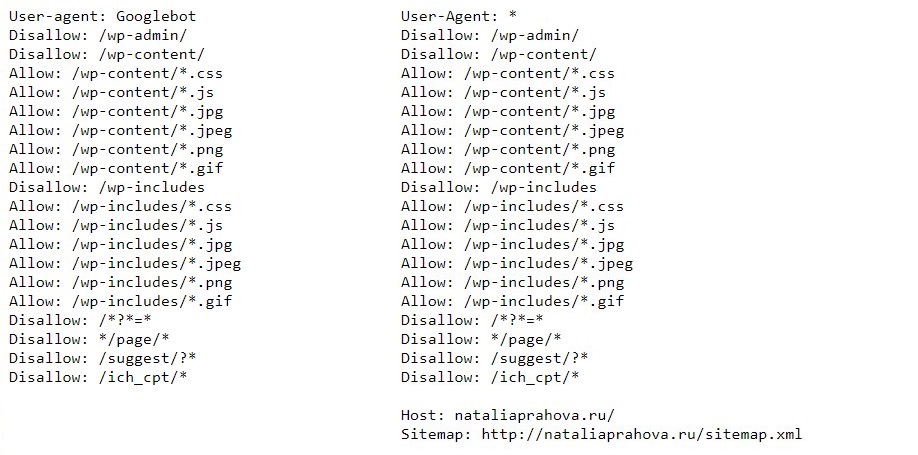918x455 pixels.
Task: Click Allow: /wp-includes/*.gif in the right column
Action: click(x=512, y=301)
